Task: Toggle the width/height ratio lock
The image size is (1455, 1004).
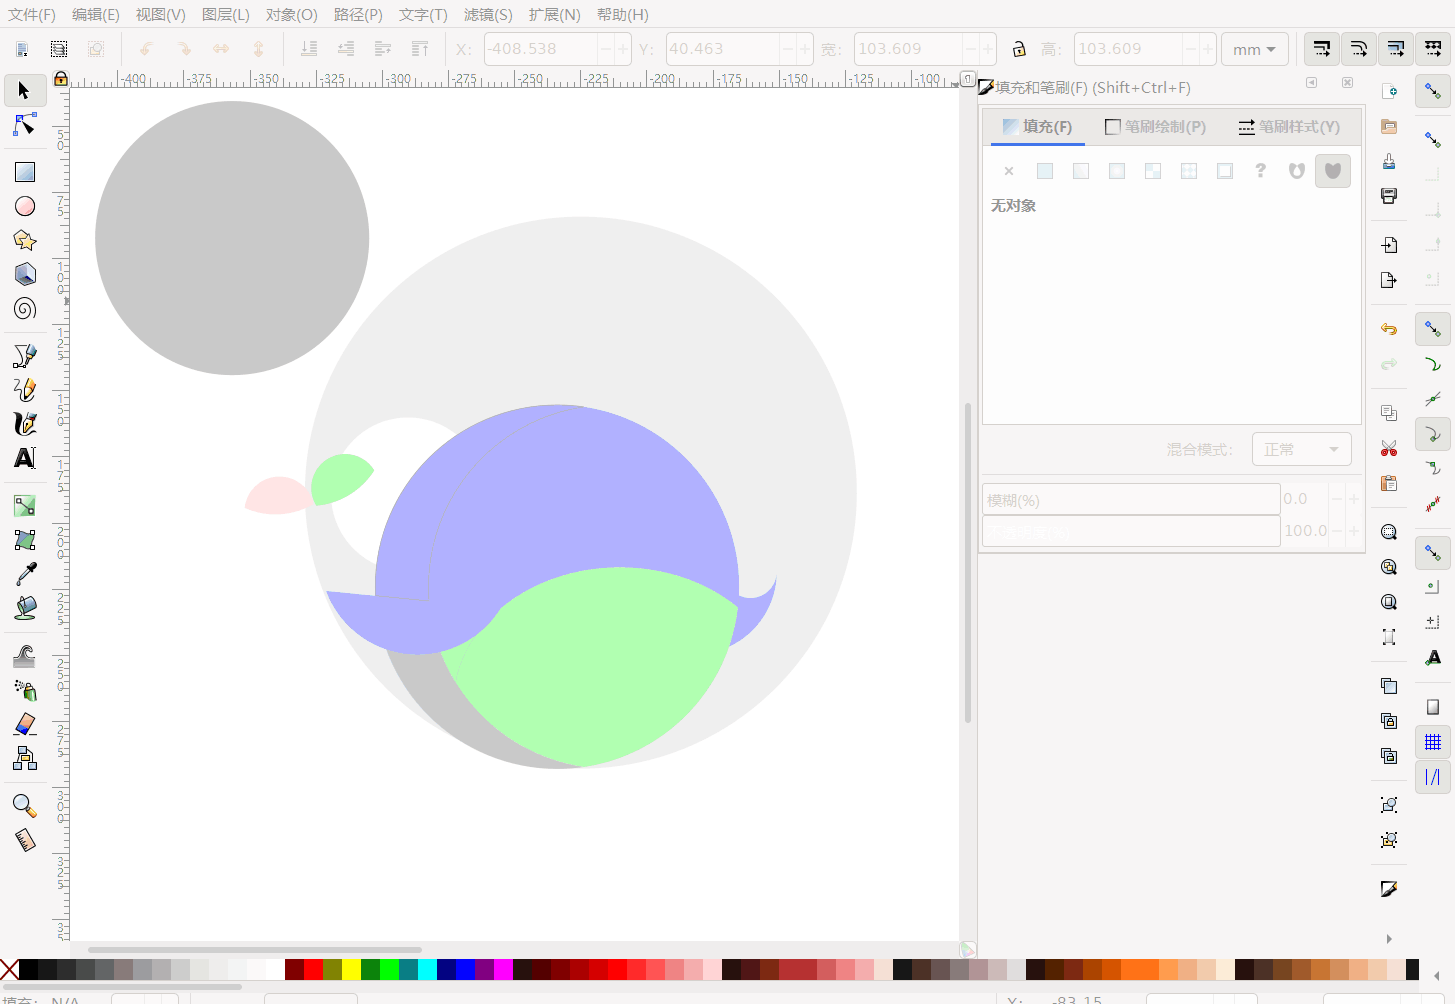Action: 1019,49
